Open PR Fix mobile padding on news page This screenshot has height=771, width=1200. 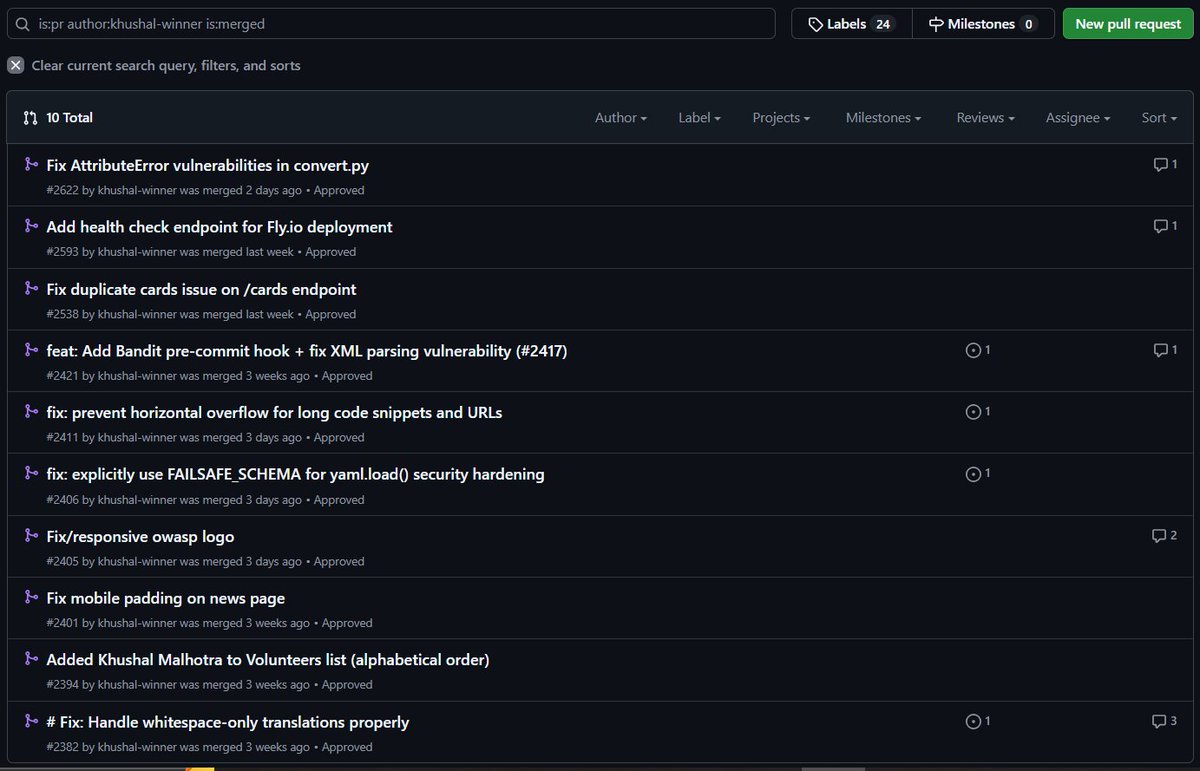click(x=166, y=598)
